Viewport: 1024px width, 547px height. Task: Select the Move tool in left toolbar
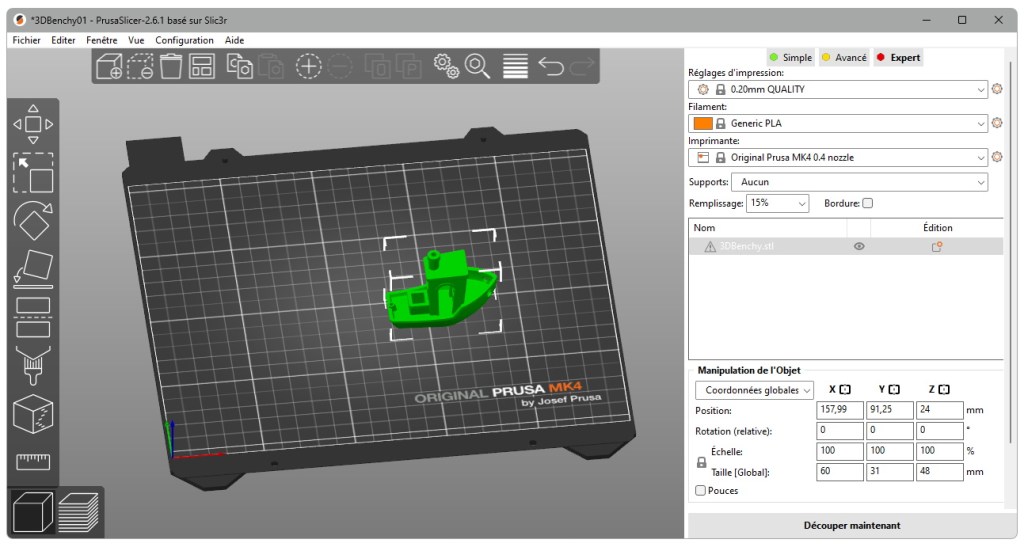pyautogui.click(x=33, y=124)
